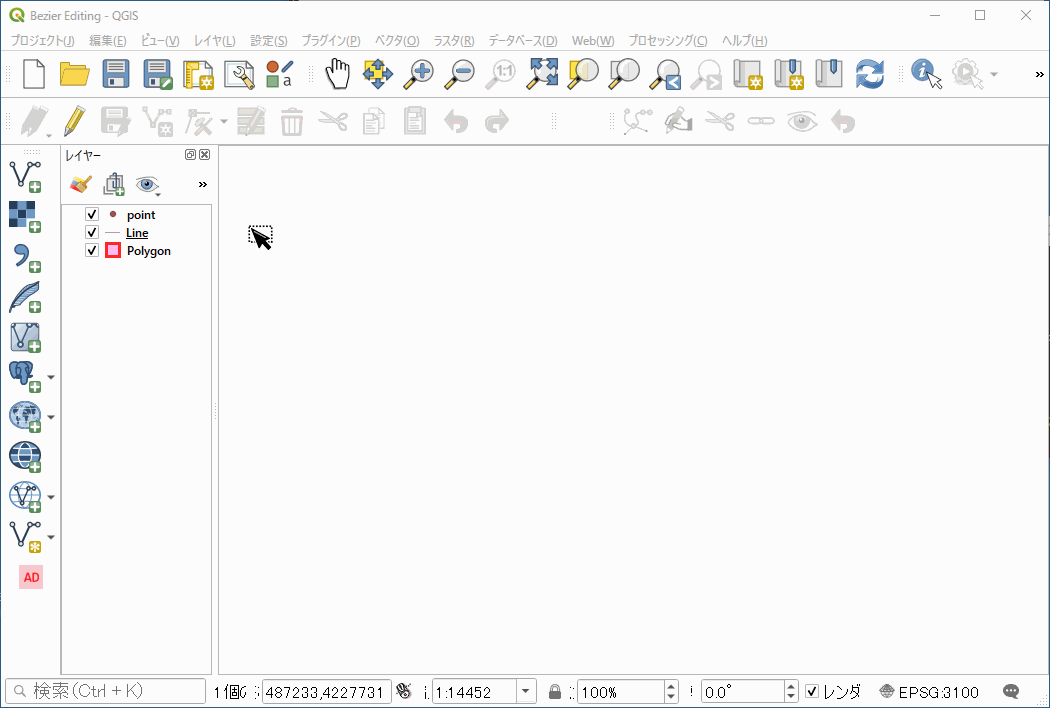Uncheck the point layer visibility checkbox
This screenshot has height=708, width=1050.
tap(92, 215)
